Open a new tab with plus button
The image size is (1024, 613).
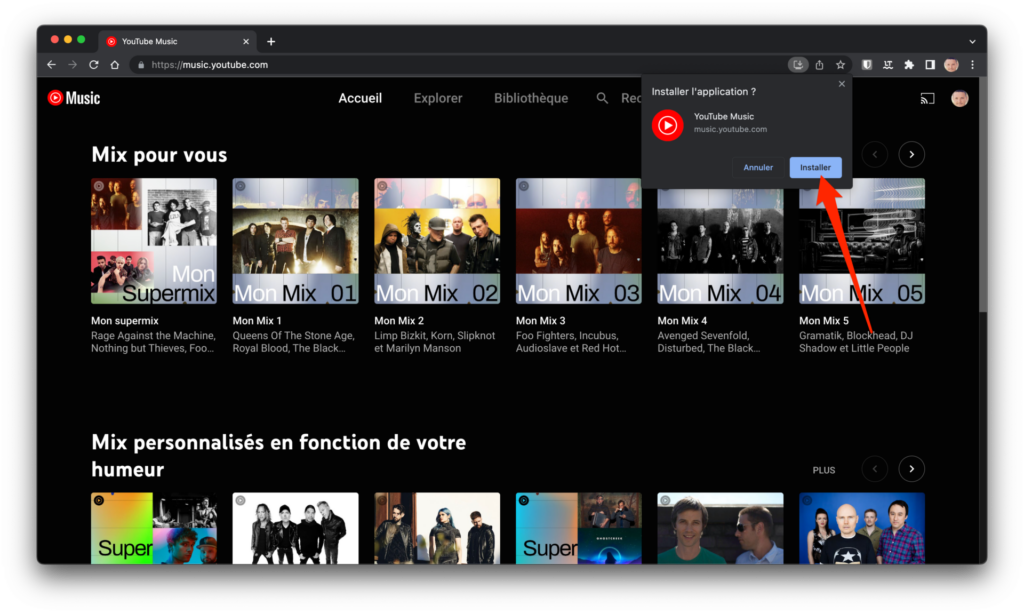coord(271,41)
